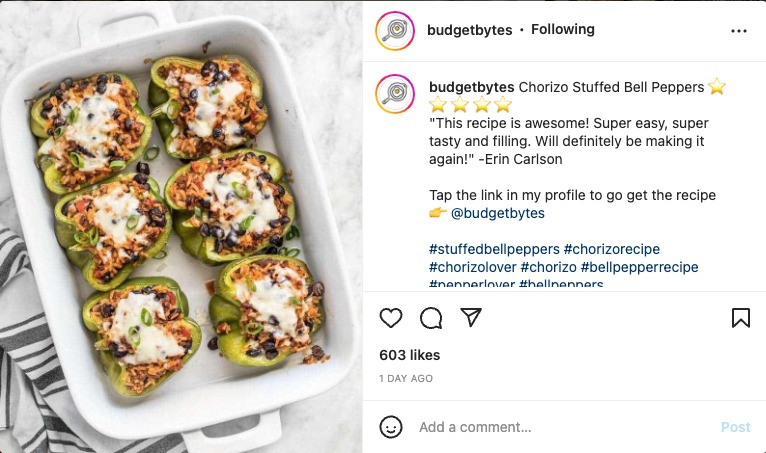Screen dimensions: 766x453
Task: Share the post via paper plane icon
Action: [x=471, y=318]
